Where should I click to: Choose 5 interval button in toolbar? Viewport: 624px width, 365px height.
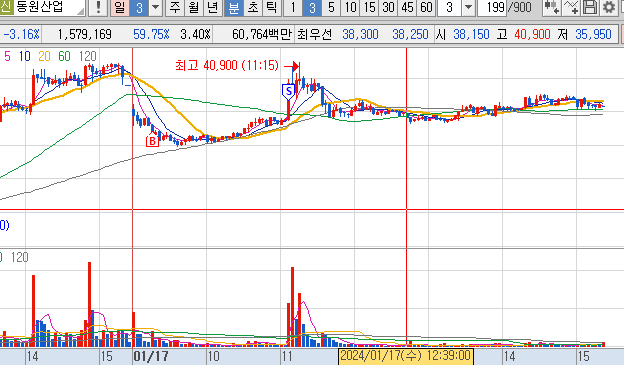[x=331, y=7]
